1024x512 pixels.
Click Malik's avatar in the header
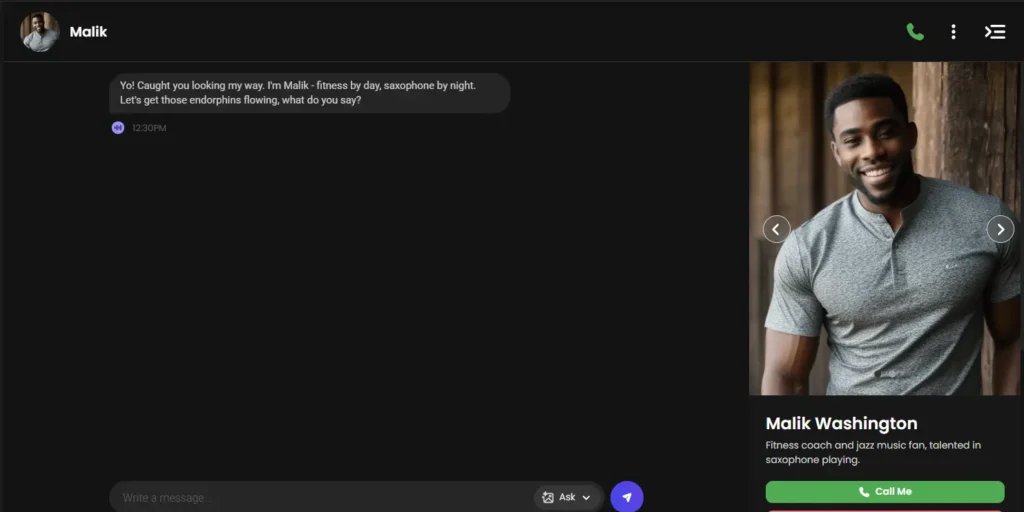[x=40, y=32]
